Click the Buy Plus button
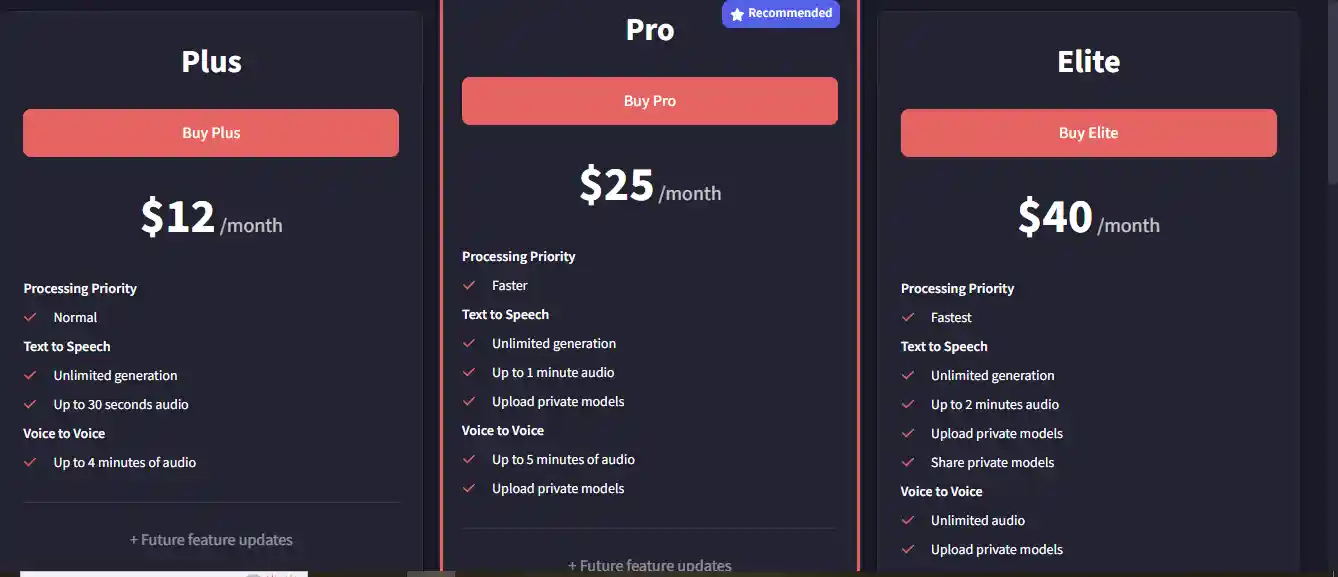 click(x=211, y=133)
